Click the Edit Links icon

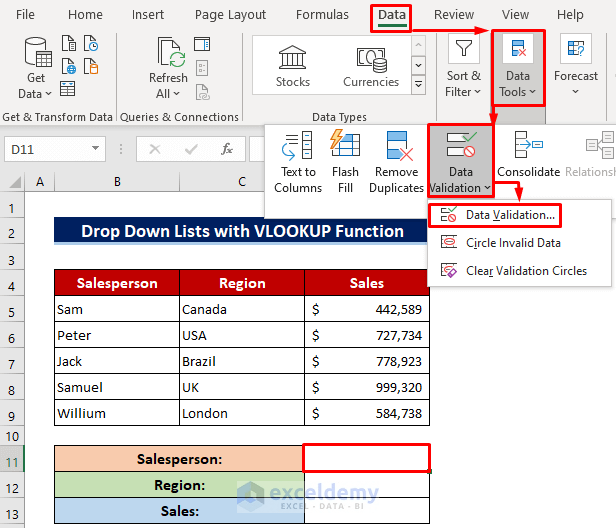point(202,92)
